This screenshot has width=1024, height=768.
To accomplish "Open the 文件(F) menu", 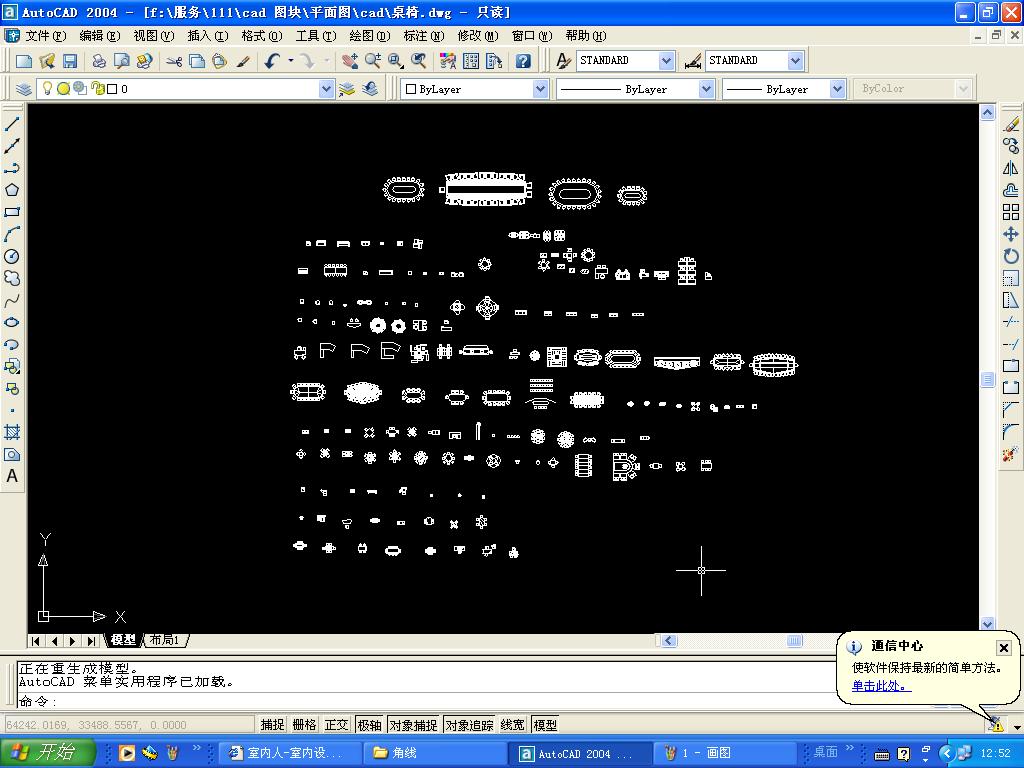I will pos(45,36).
